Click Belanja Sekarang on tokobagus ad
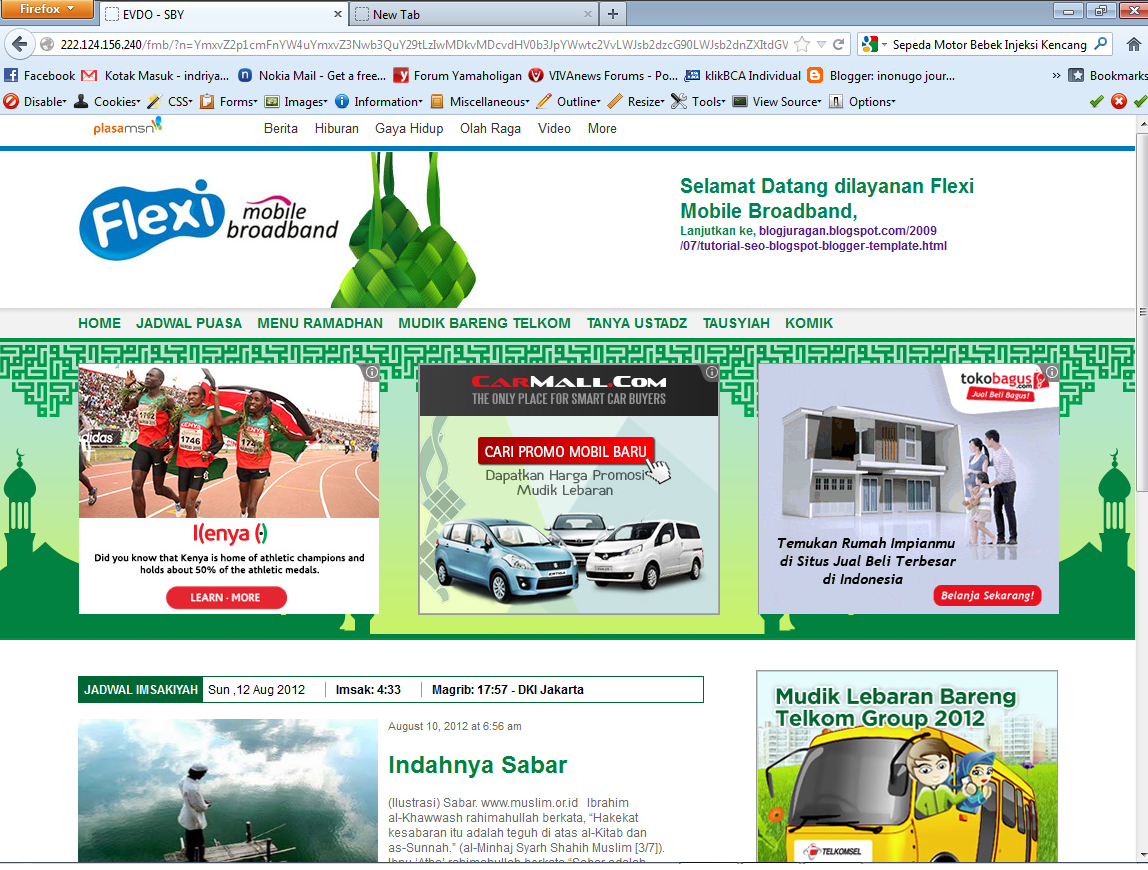1148x870 pixels. [987, 595]
